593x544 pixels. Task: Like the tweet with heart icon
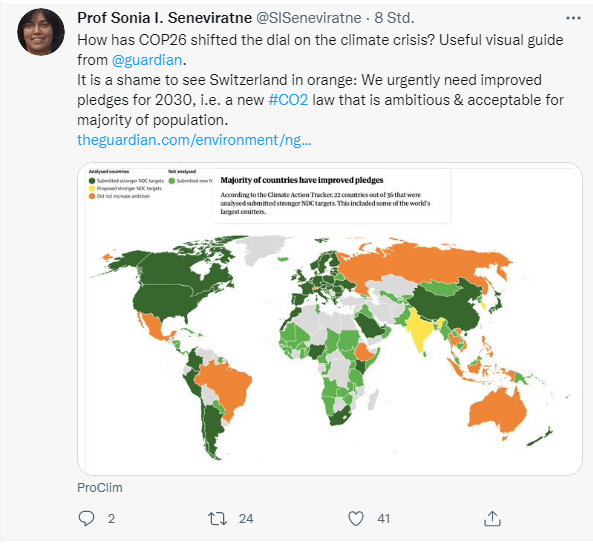(355, 519)
